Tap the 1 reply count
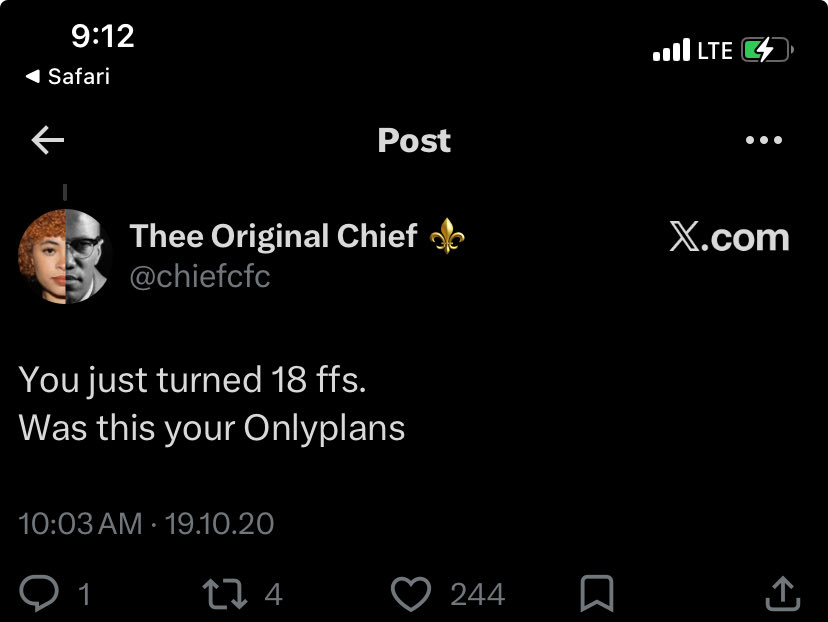The image size is (828, 622). pyautogui.click(x=84, y=595)
